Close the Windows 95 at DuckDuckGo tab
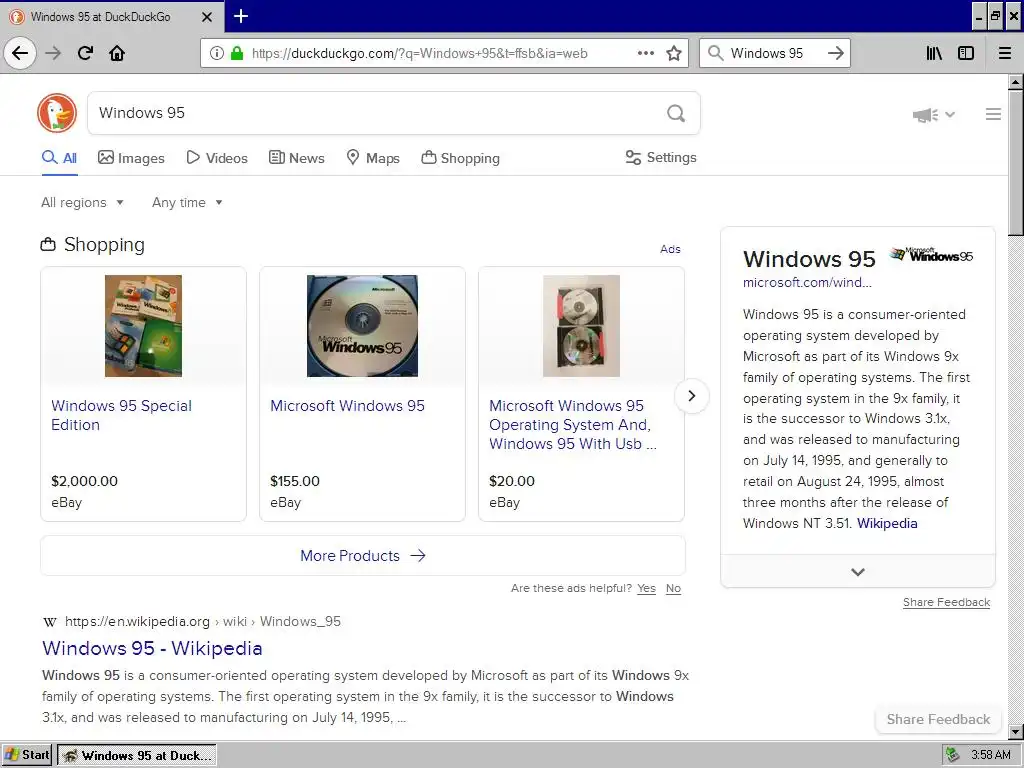 [x=207, y=17]
